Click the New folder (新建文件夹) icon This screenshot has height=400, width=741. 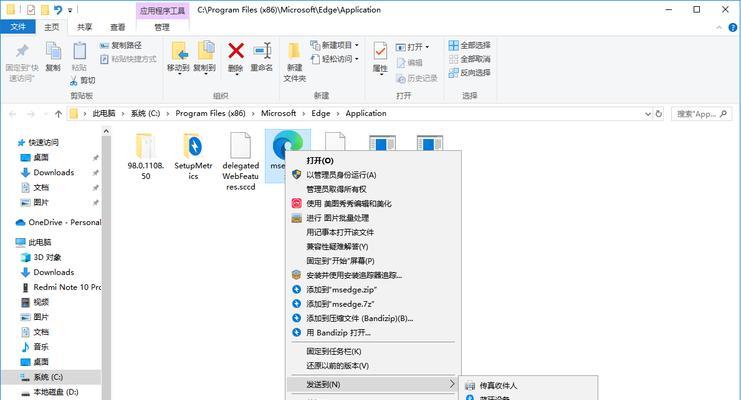point(294,51)
